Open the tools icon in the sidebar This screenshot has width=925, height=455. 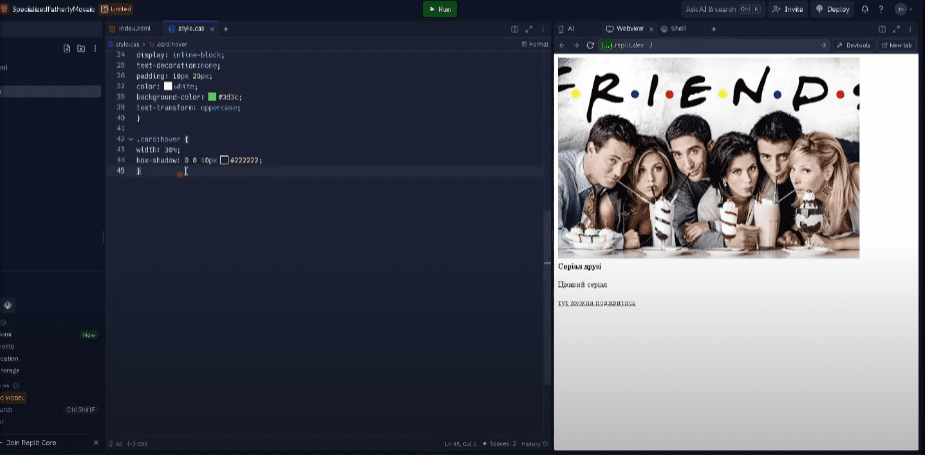coord(8,305)
